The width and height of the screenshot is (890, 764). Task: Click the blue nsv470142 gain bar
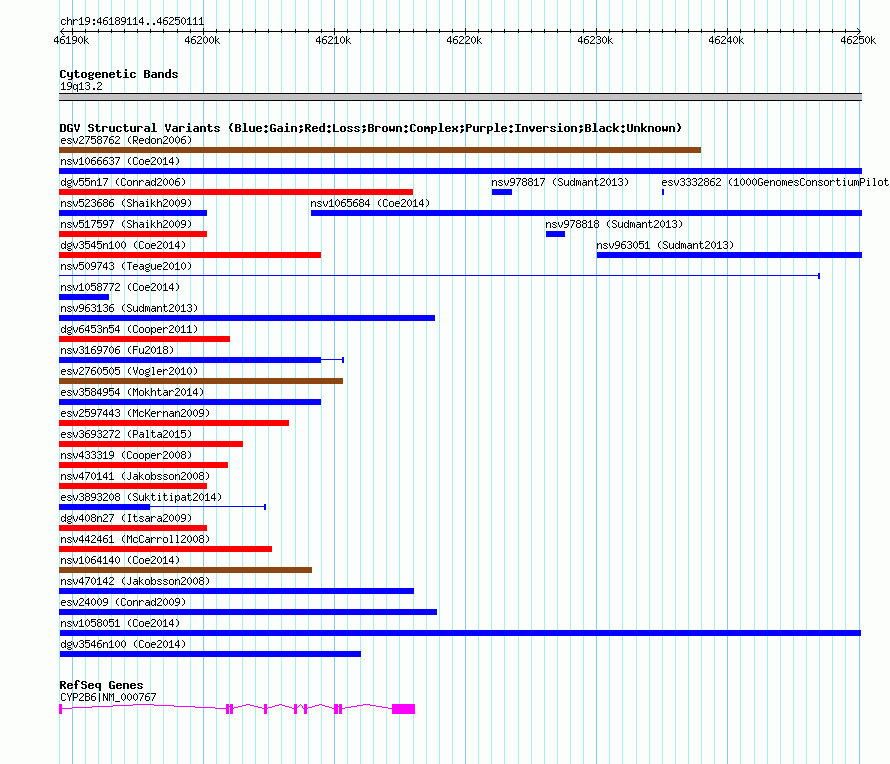(x=237, y=591)
